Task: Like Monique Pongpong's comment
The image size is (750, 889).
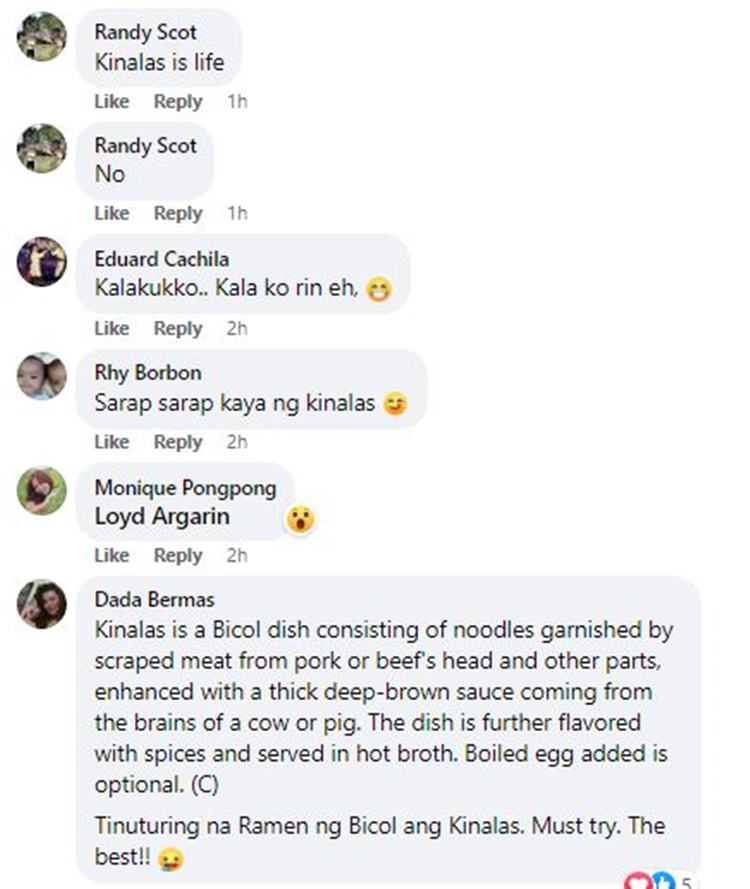Action: click(x=112, y=555)
